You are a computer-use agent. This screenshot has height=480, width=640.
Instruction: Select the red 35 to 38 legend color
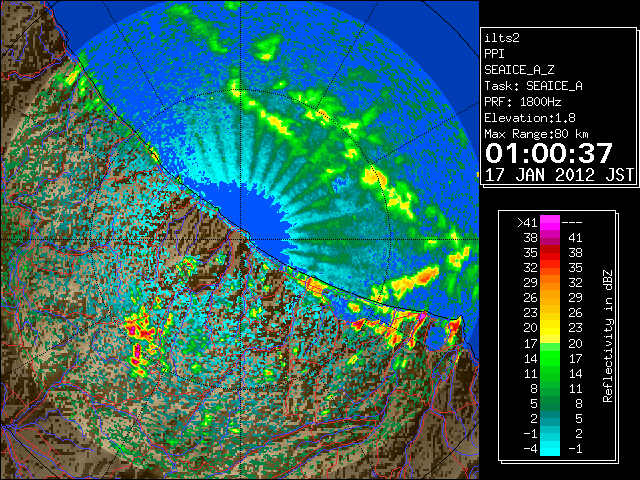550,253
